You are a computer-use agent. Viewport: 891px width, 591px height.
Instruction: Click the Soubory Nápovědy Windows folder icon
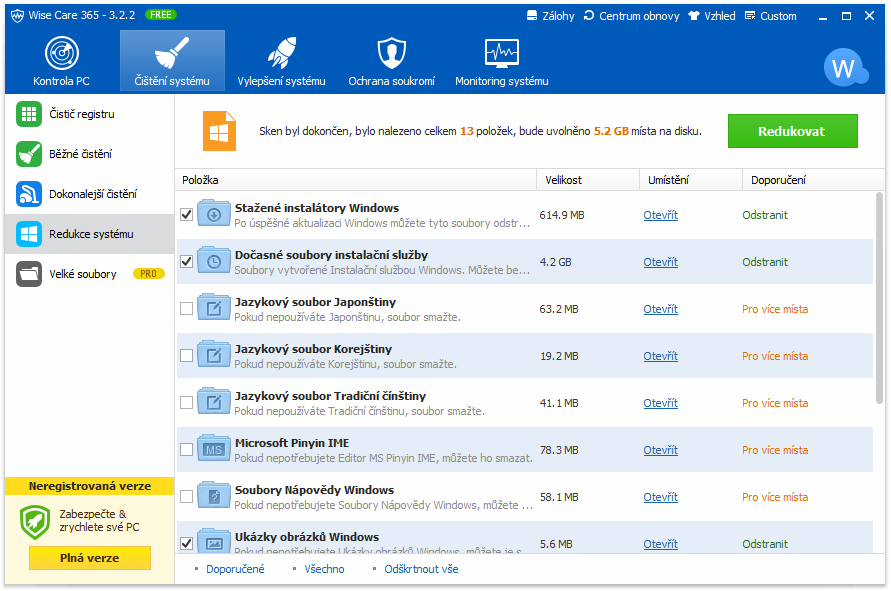click(214, 497)
